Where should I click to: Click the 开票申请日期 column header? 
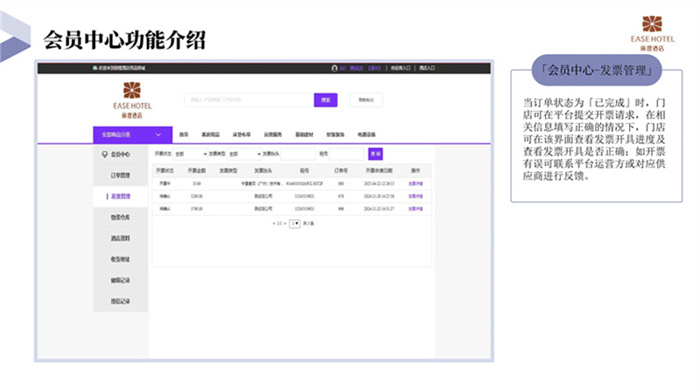[x=379, y=171]
